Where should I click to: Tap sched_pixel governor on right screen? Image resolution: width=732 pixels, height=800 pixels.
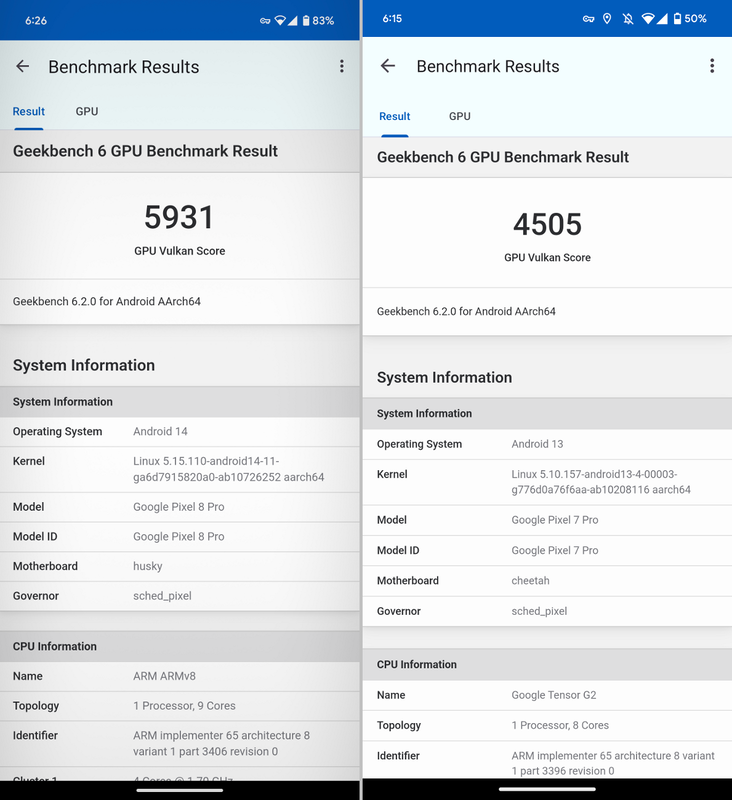coord(539,611)
